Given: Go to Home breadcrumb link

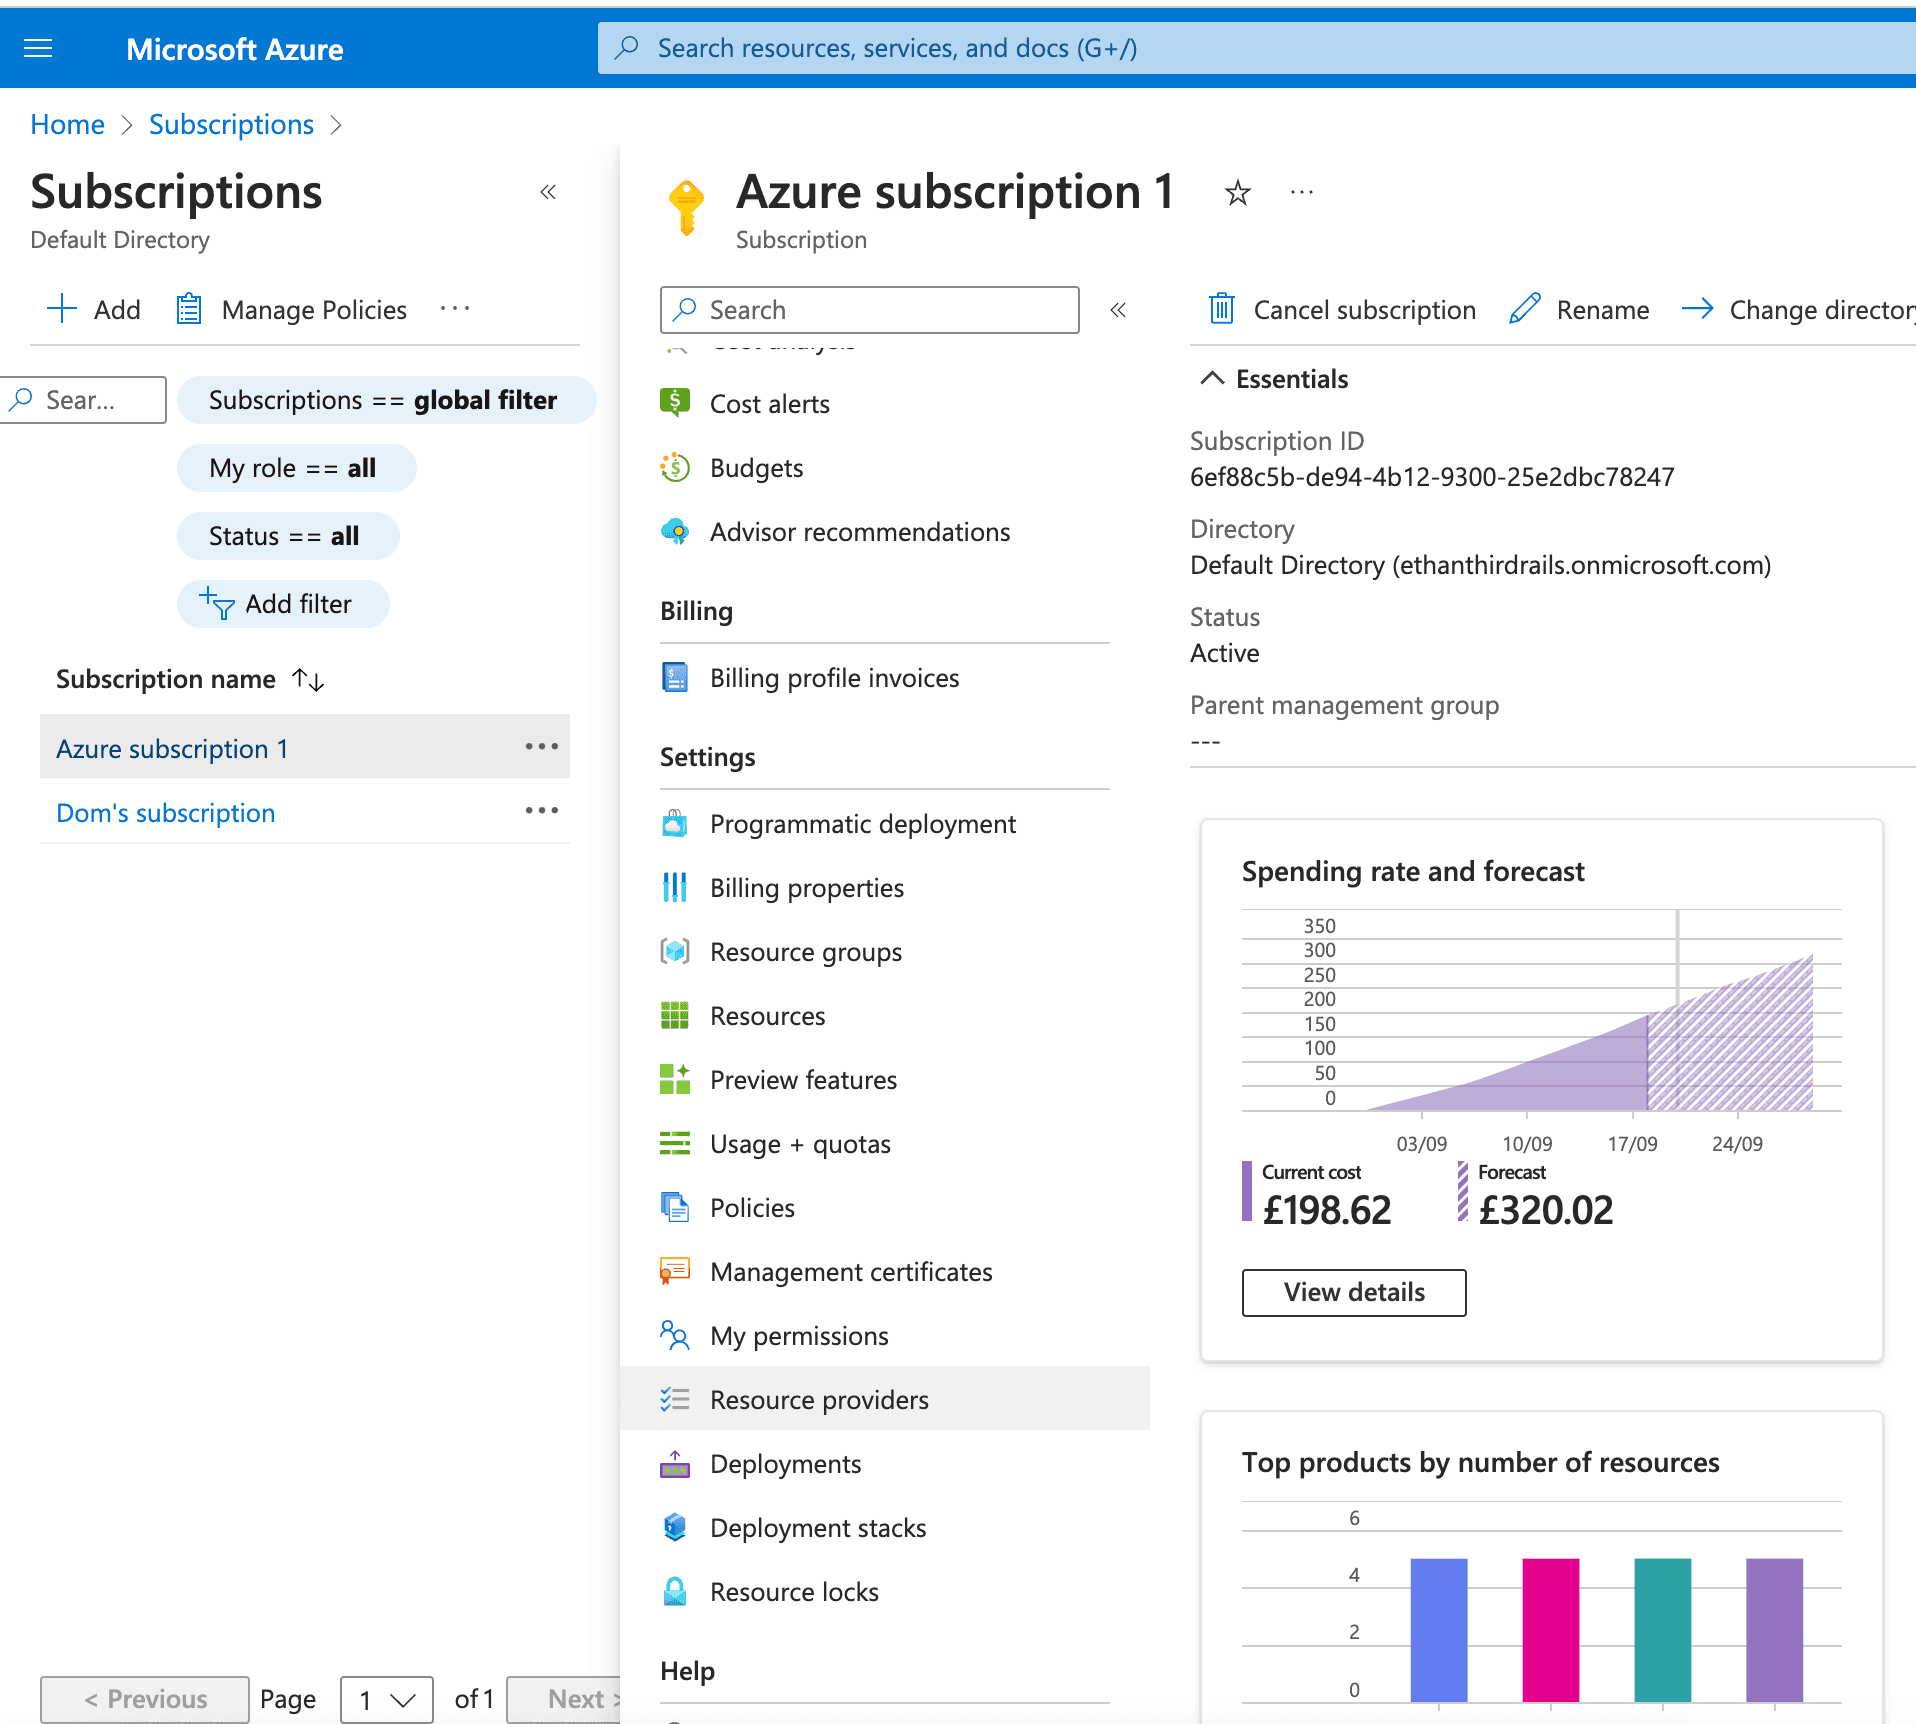Looking at the screenshot, I should [67, 124].
